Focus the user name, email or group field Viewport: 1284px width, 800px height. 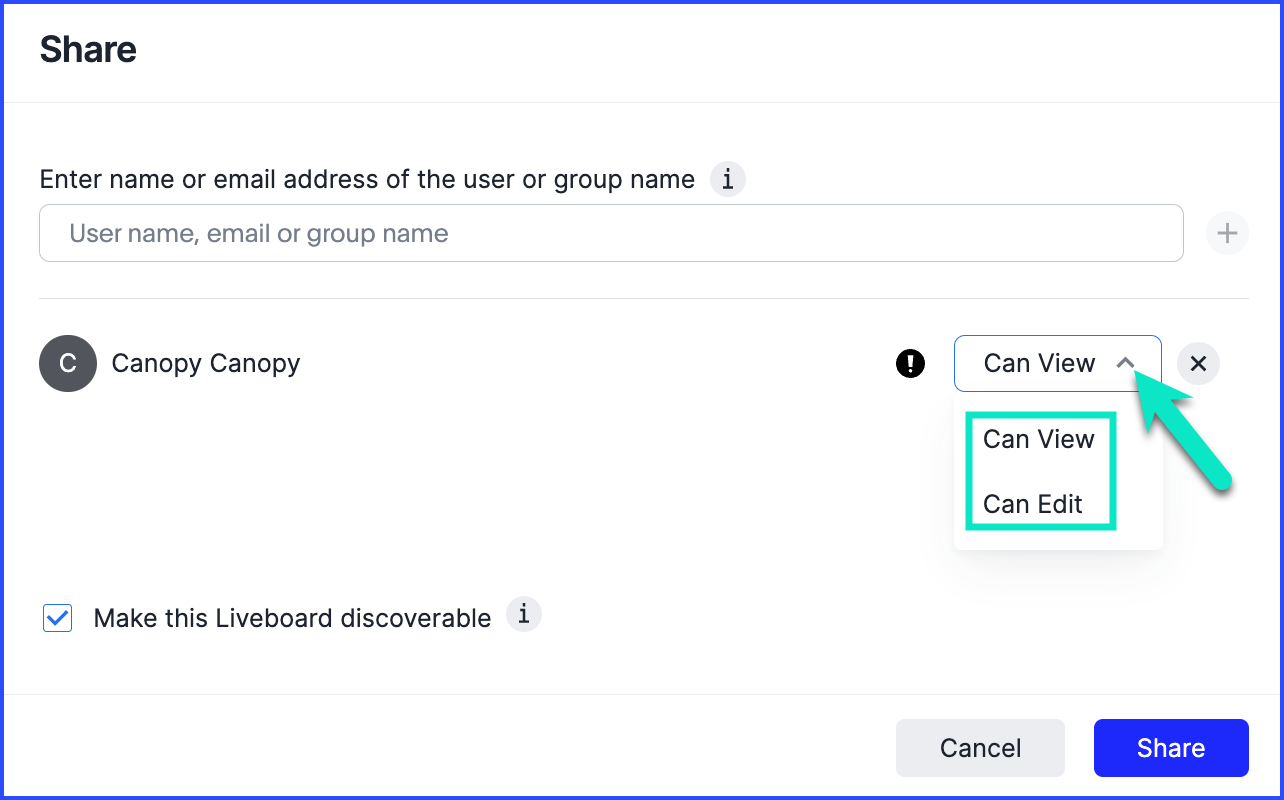click(x=611, y=234)
